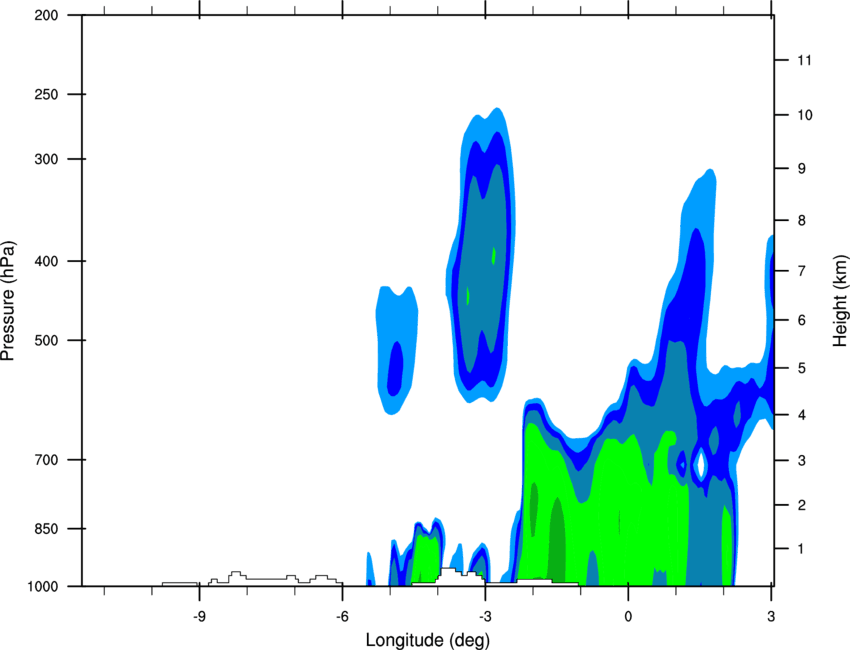Viewport: 850px width, 650px height.
Task: Click the 400 hPa pressure tick label
Action: (46, 261)
